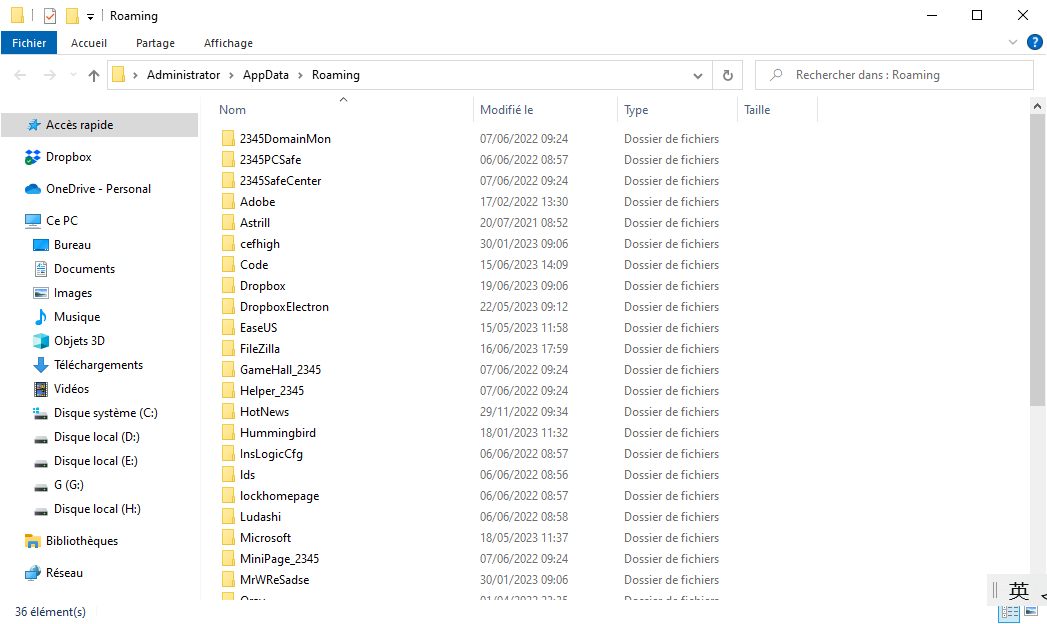Screen dimensions: 1047x624
Task: Expand the chevron after Administrator in path
Action: coord(231,75)
